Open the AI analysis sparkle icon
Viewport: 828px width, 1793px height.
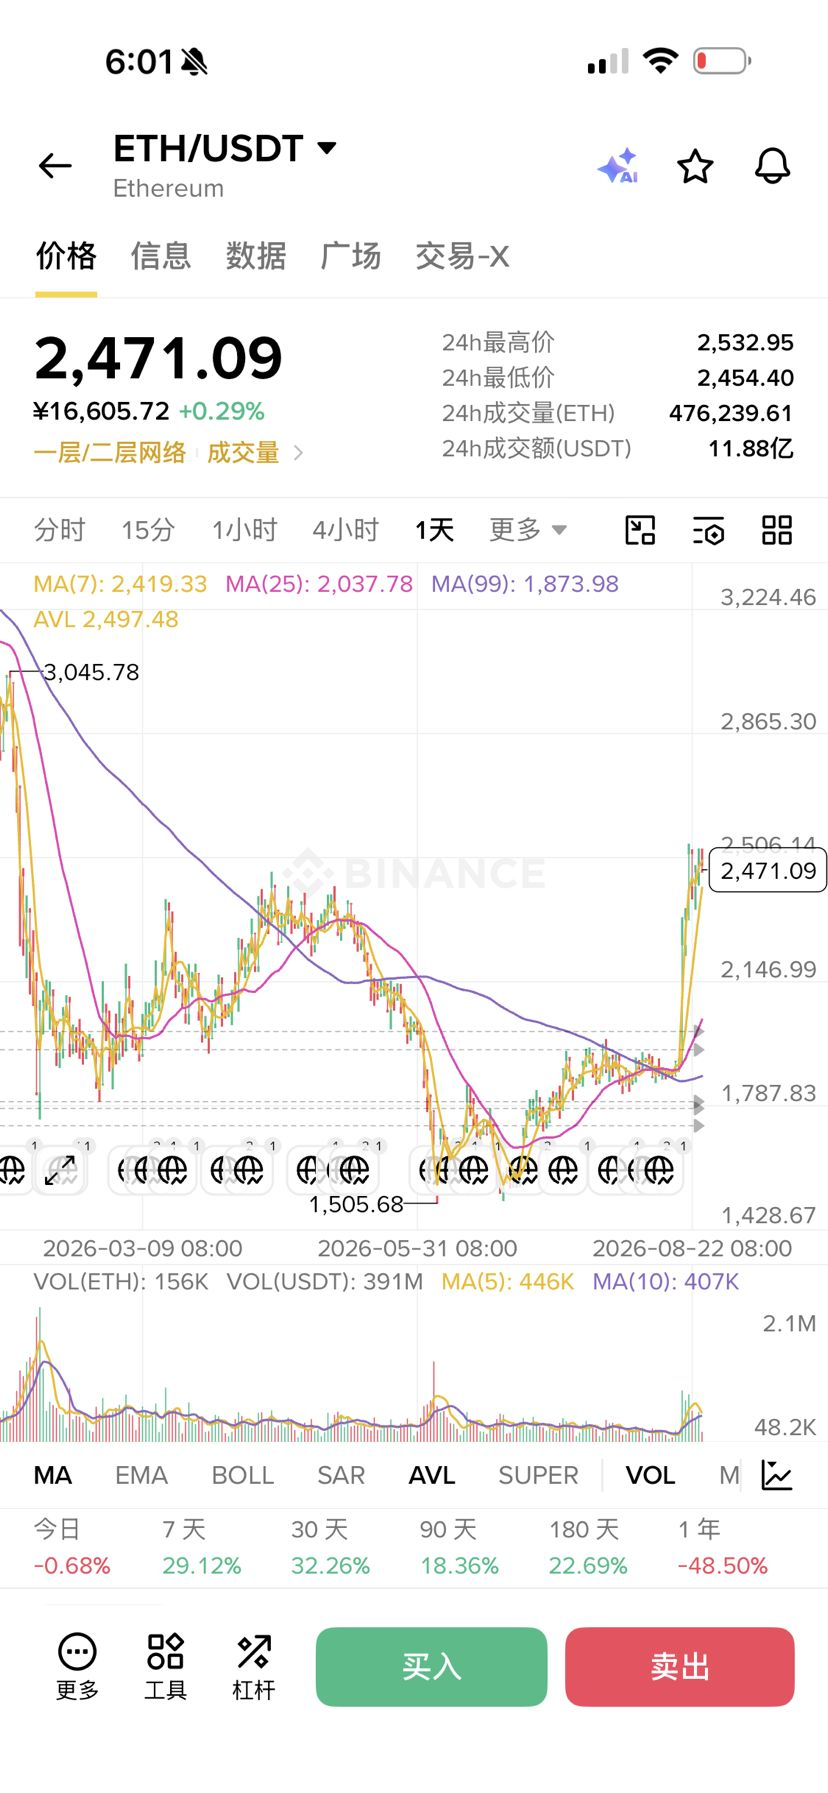click(618, 166)
